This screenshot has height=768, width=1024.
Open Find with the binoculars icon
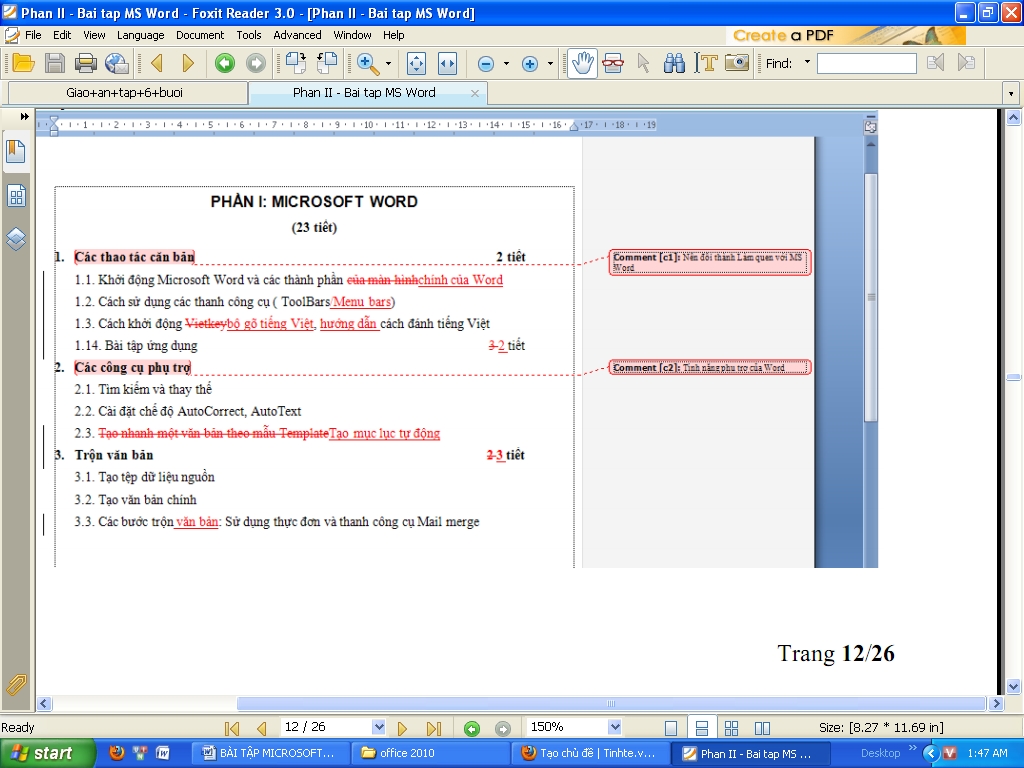coord(673,63)
